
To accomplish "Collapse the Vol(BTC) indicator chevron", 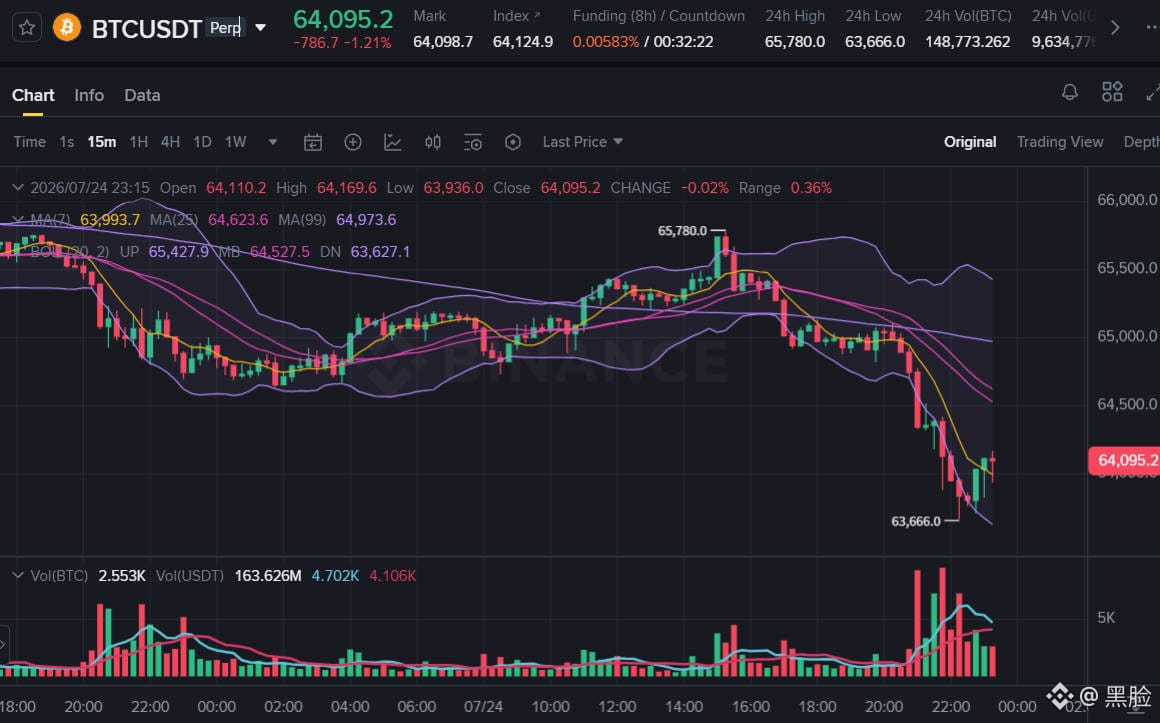I will [18, 576].
